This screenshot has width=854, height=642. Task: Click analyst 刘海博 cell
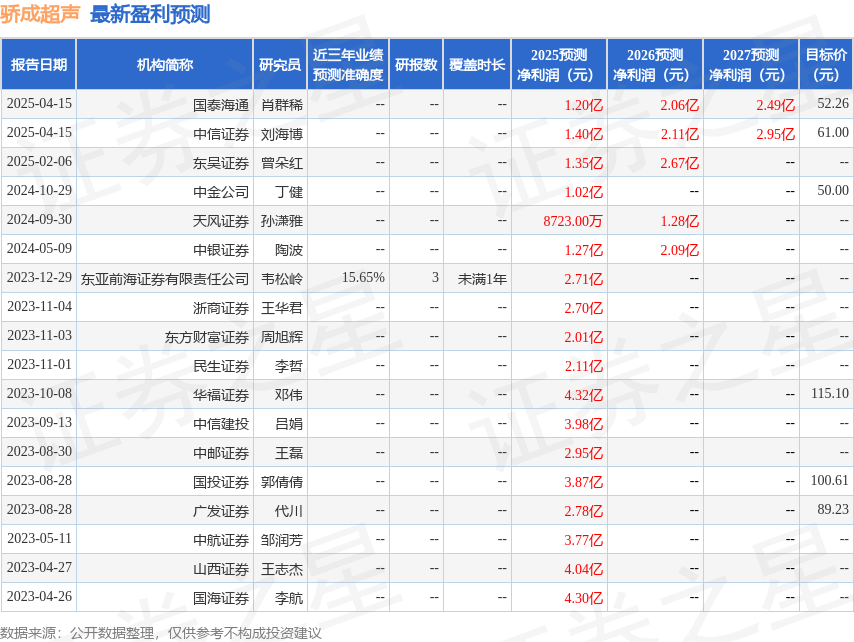pyautogui.click(x=282, y=134)
